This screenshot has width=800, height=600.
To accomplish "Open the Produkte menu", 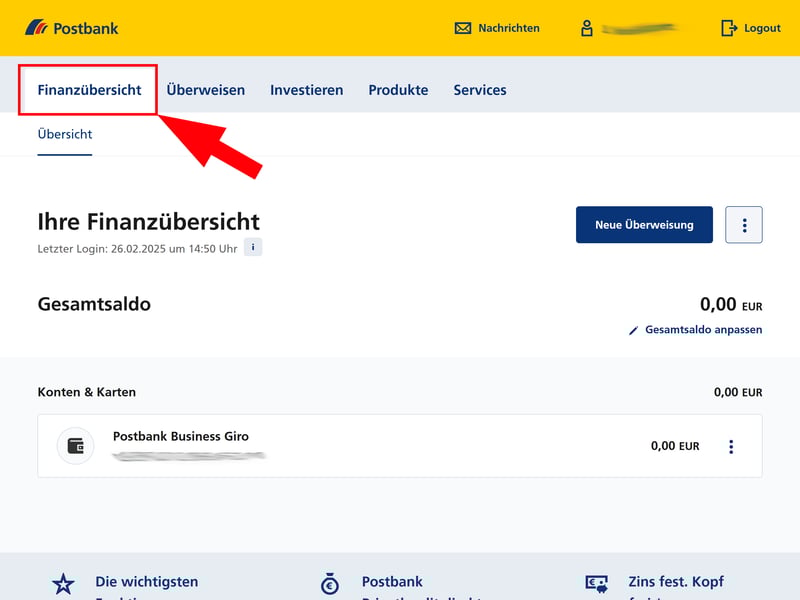I will [398, 90].
